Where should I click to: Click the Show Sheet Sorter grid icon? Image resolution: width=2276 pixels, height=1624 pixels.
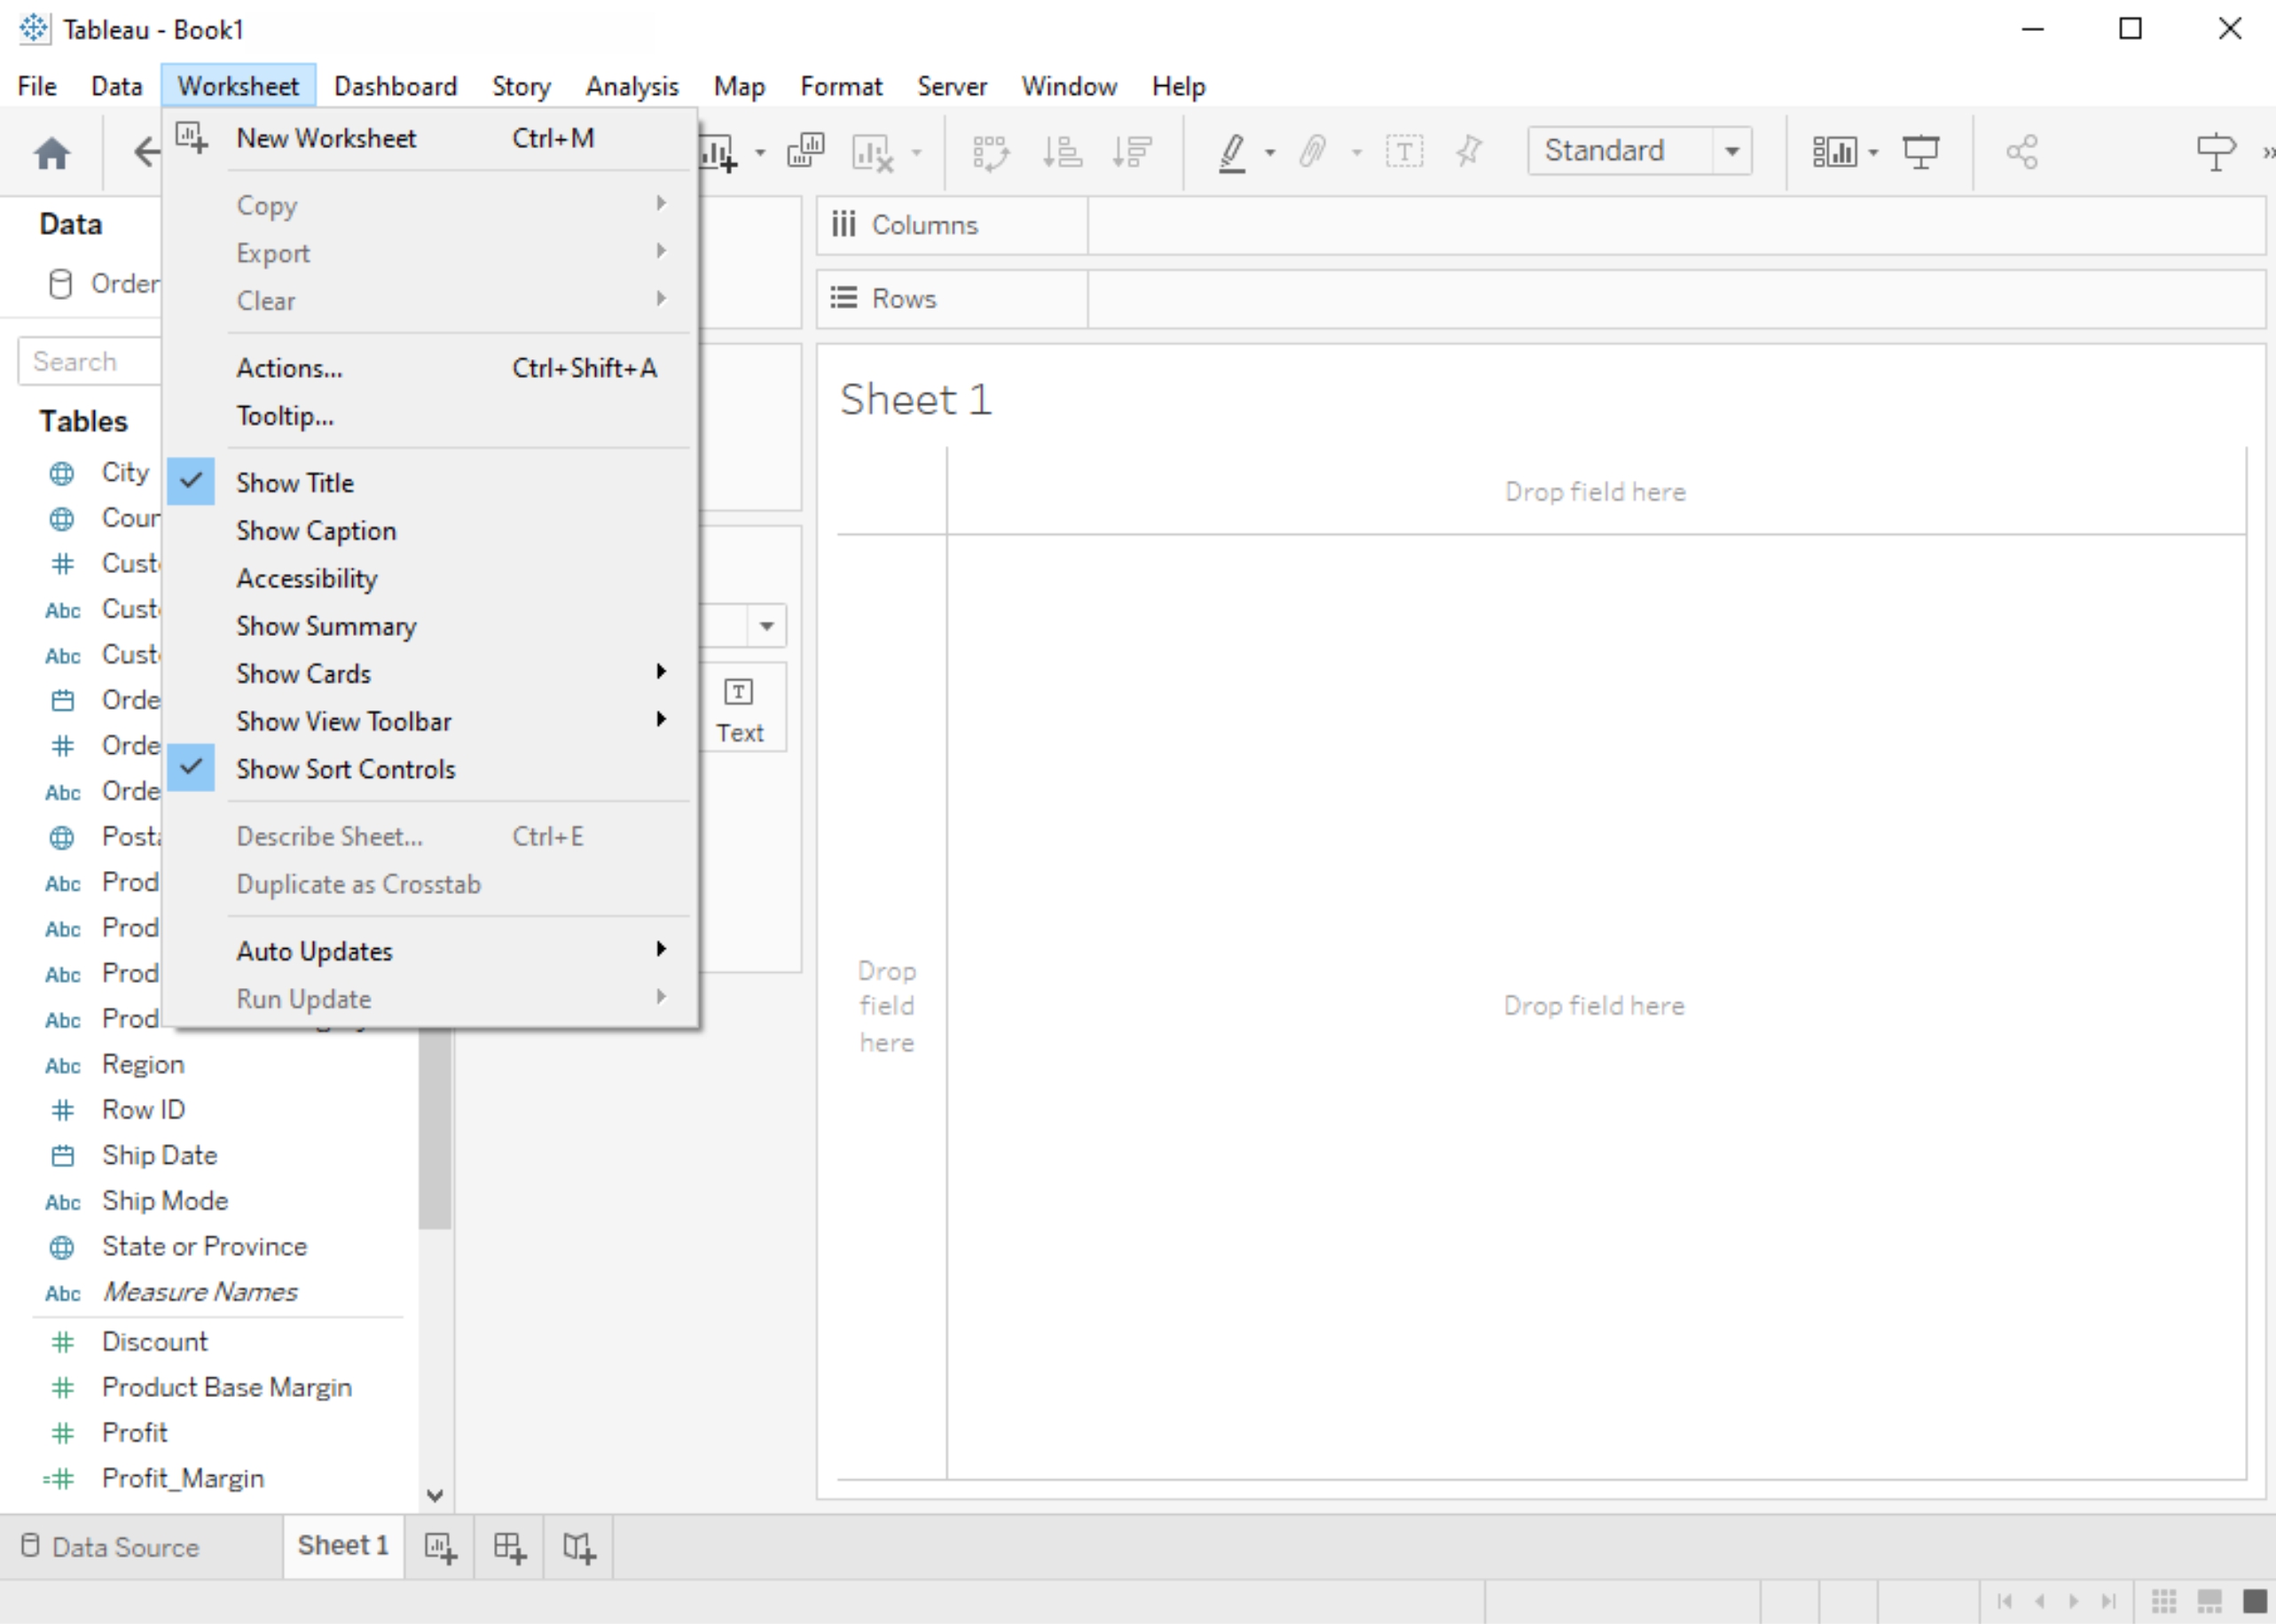[x=2163, y=1601]
